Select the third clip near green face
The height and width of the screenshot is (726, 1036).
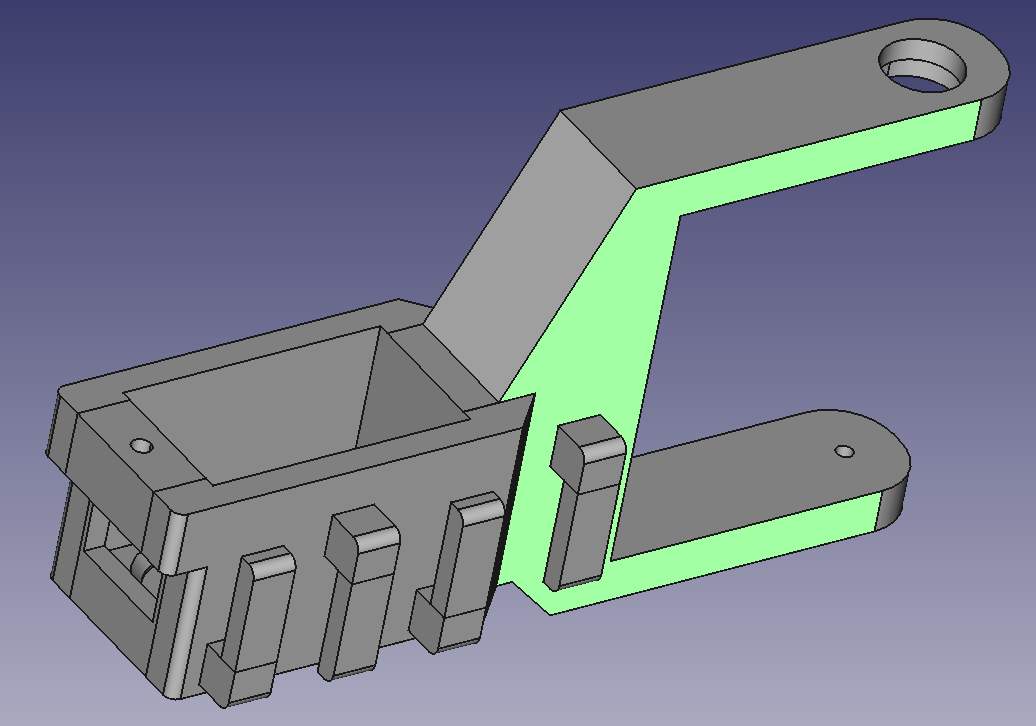[x=465, y=570]
